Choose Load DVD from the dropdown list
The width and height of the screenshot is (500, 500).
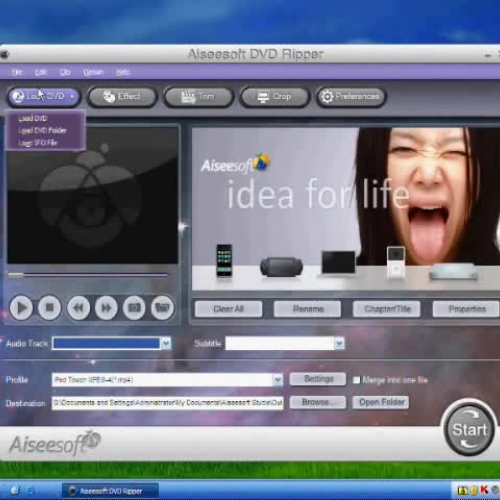33,118
